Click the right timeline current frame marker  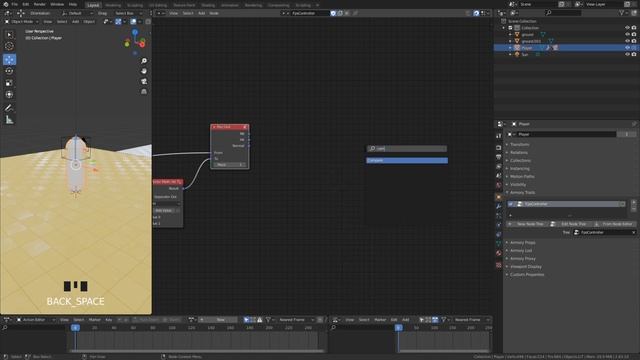coord(398,328)
